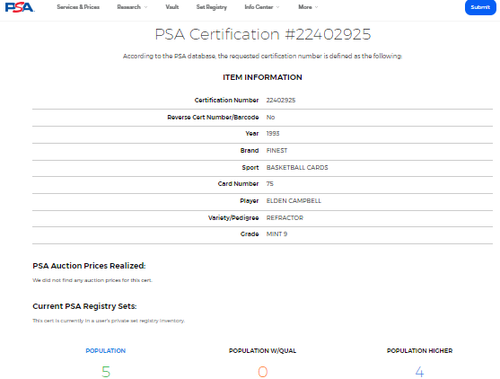Expand the More dropdown chevron
Image resolution: width=500 pixels, height=379 pixels.
pos(316,7)
